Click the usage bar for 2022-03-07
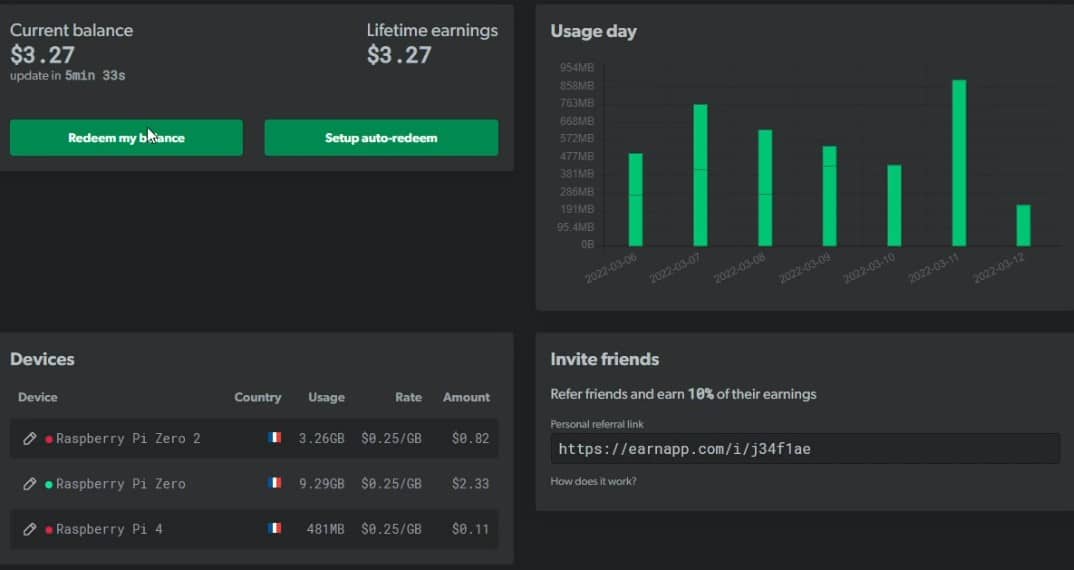 [700, 175]
